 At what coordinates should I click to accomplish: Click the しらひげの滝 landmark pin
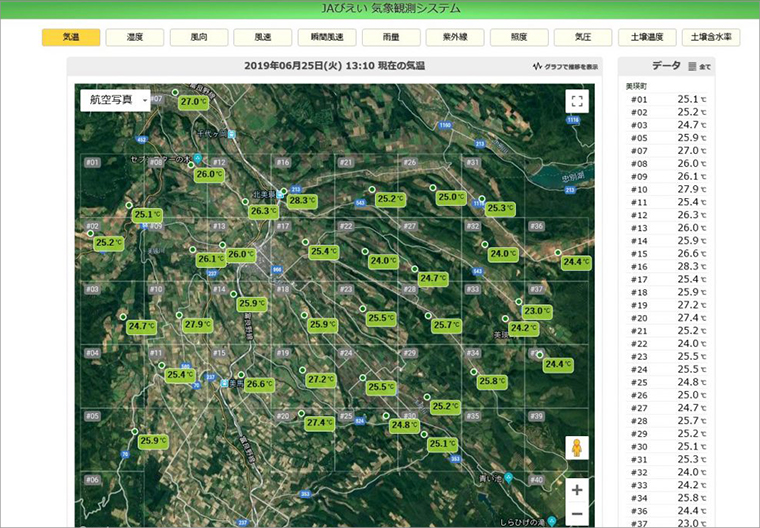552,522
